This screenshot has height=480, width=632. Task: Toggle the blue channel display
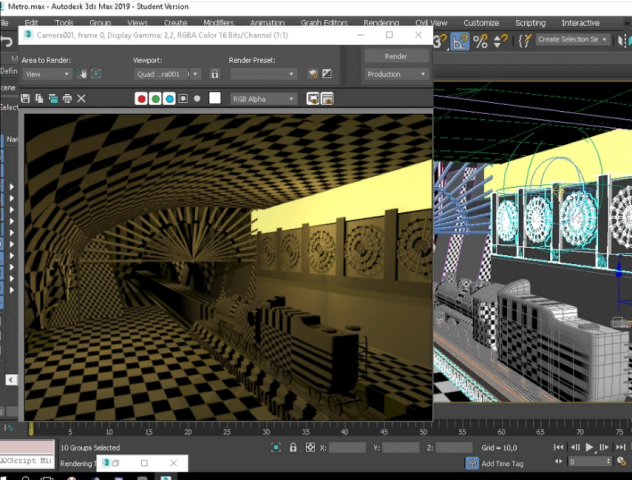(169, 99)
